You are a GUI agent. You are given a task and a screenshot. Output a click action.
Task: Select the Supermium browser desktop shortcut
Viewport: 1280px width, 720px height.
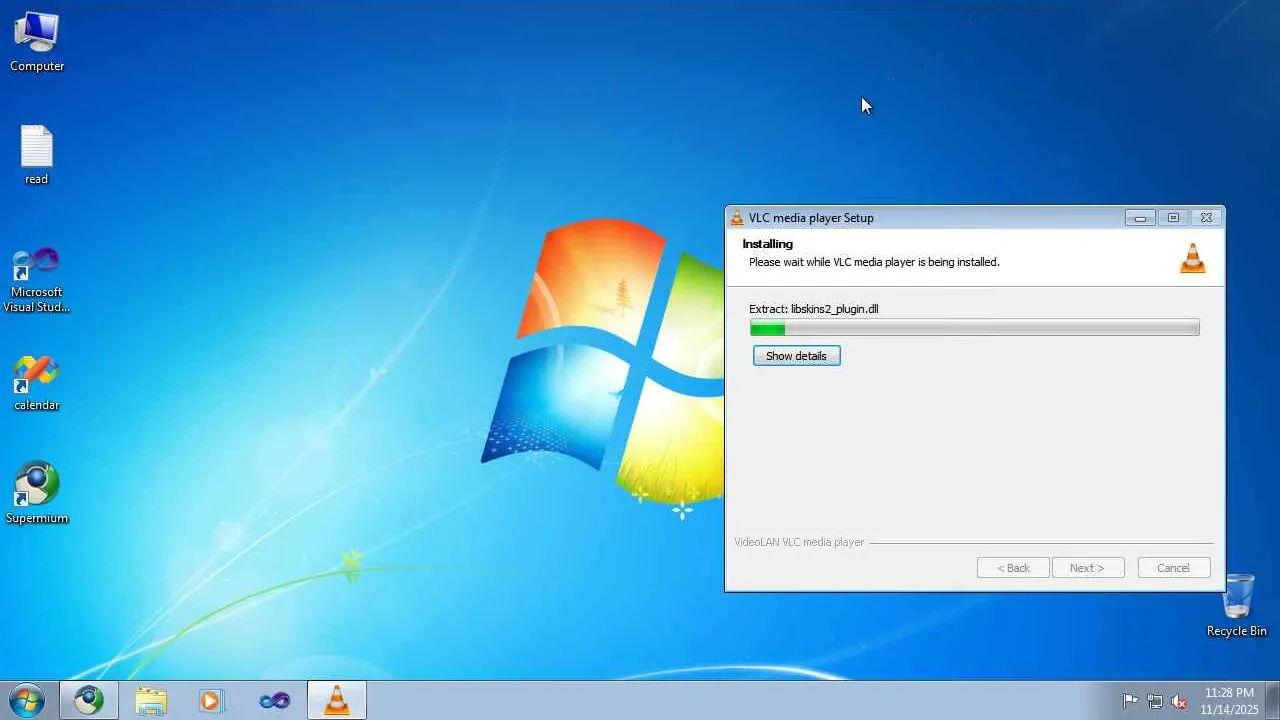pyautogui.click(x=37, y=493)
